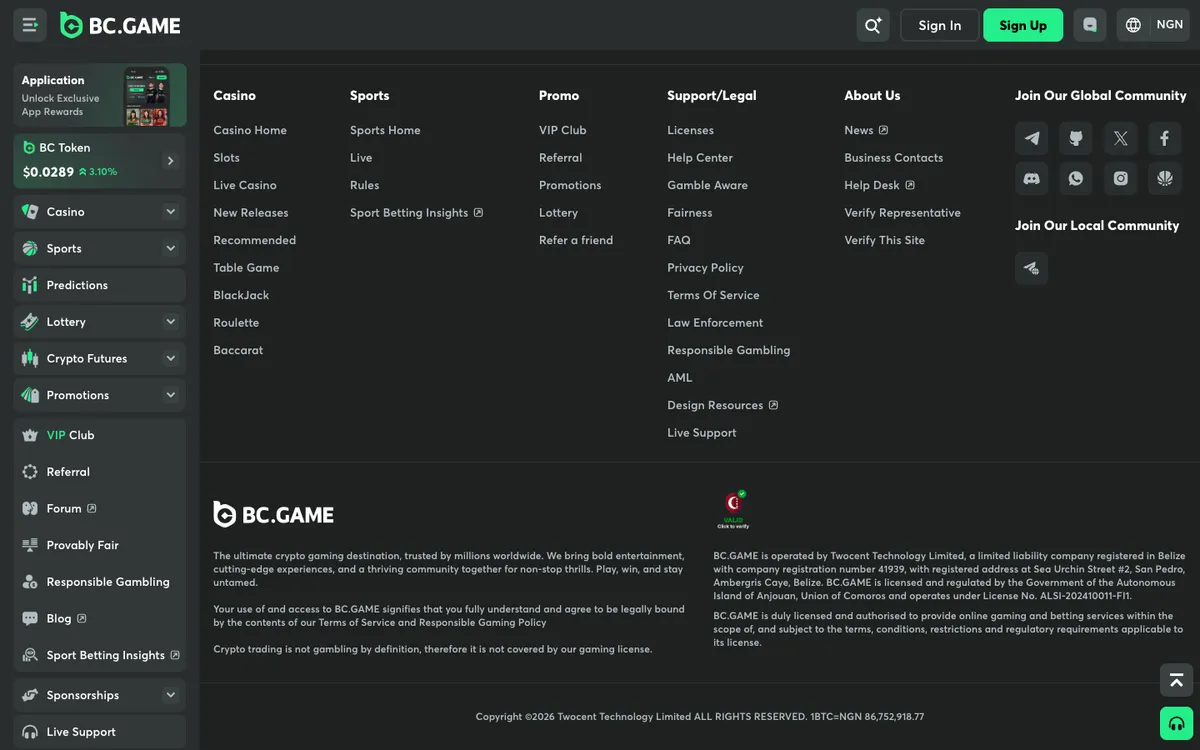The image size is (1200, 750).
Task: Open the Licenses footer link
Action: click(690, 130)
